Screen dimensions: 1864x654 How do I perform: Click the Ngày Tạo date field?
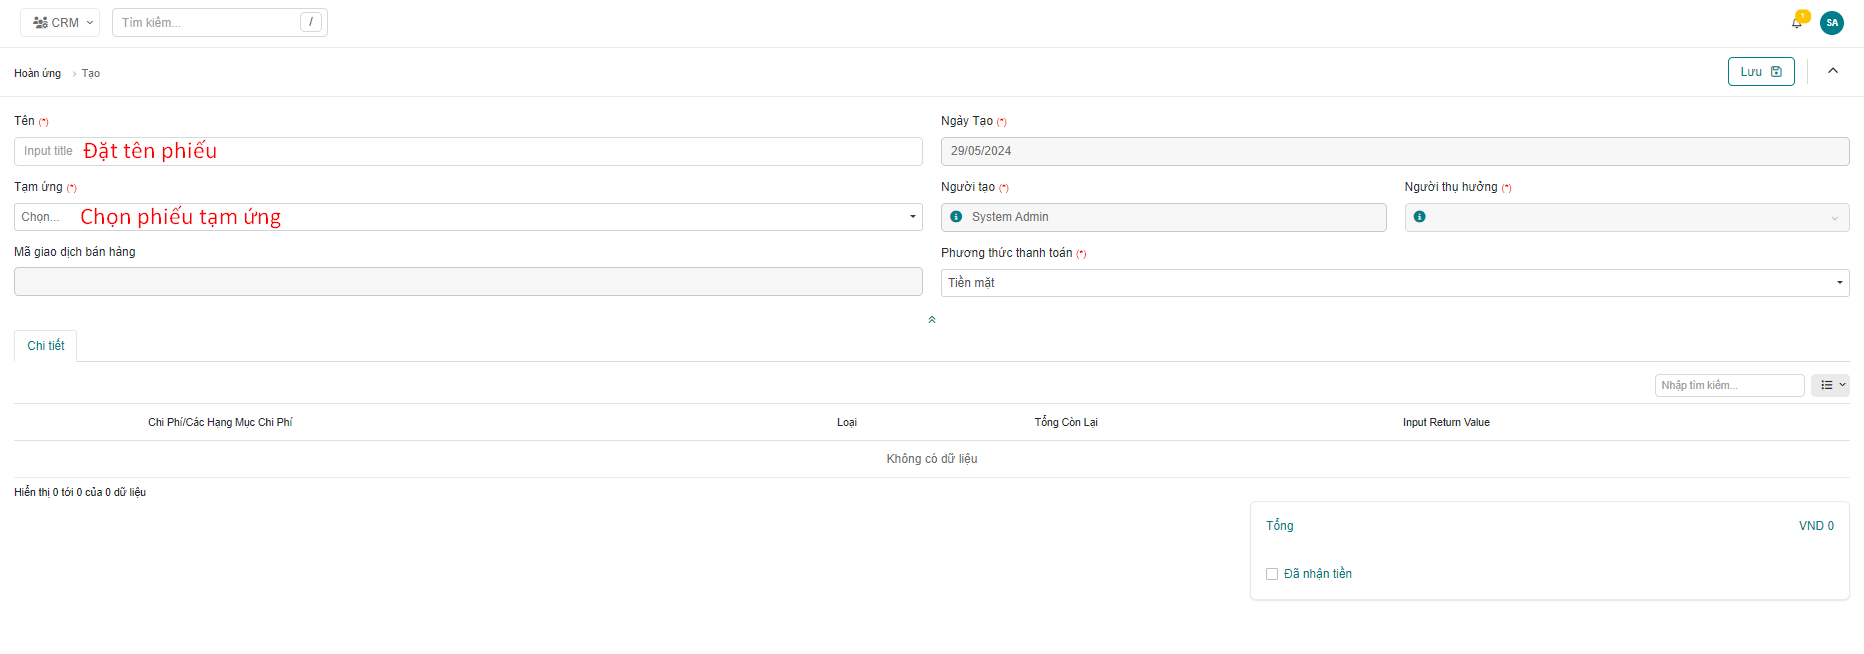(1394, 151)
